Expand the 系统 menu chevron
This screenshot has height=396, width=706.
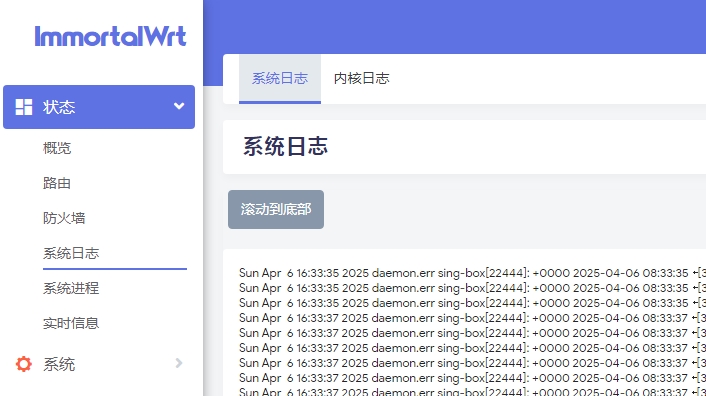(179, 363)
